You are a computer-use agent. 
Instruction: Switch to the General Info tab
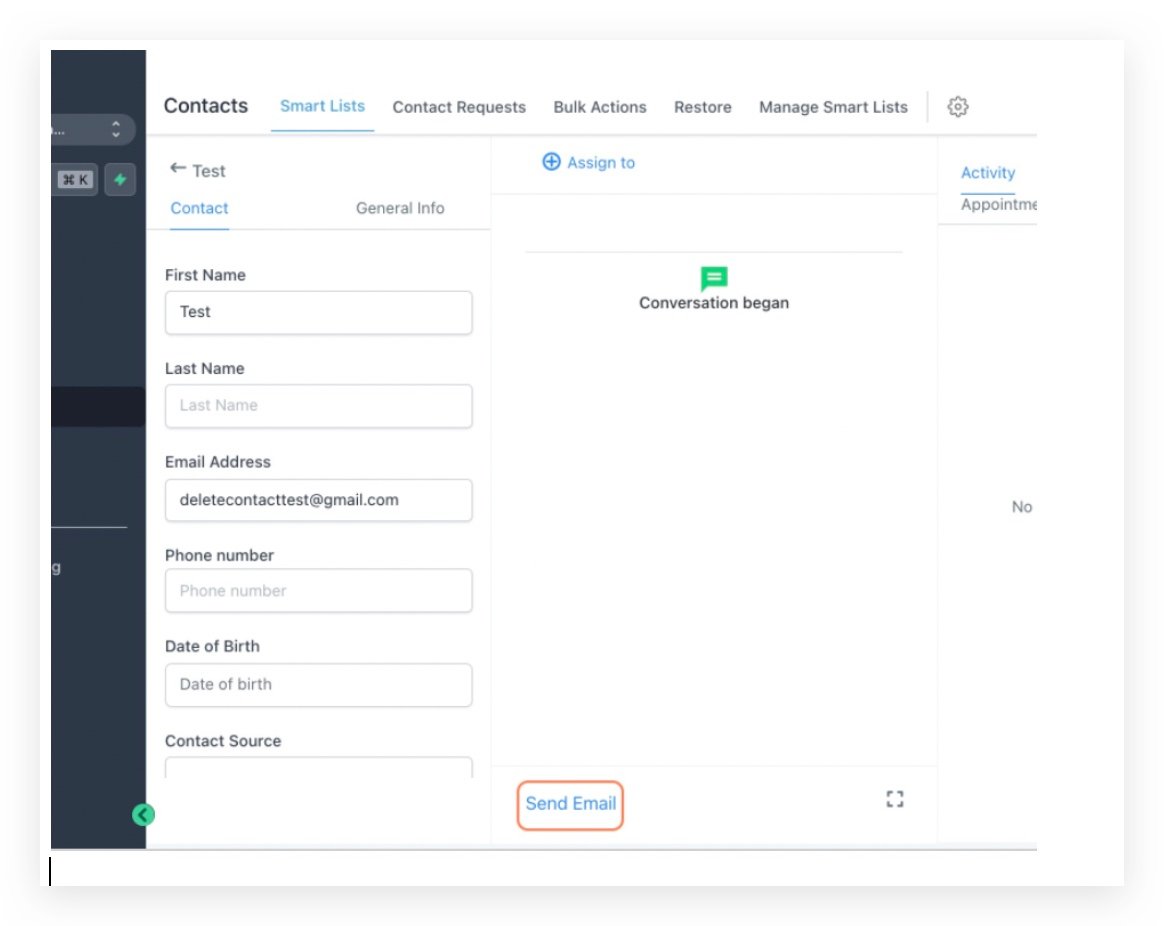pyautogui.click(x=400, y=208)
